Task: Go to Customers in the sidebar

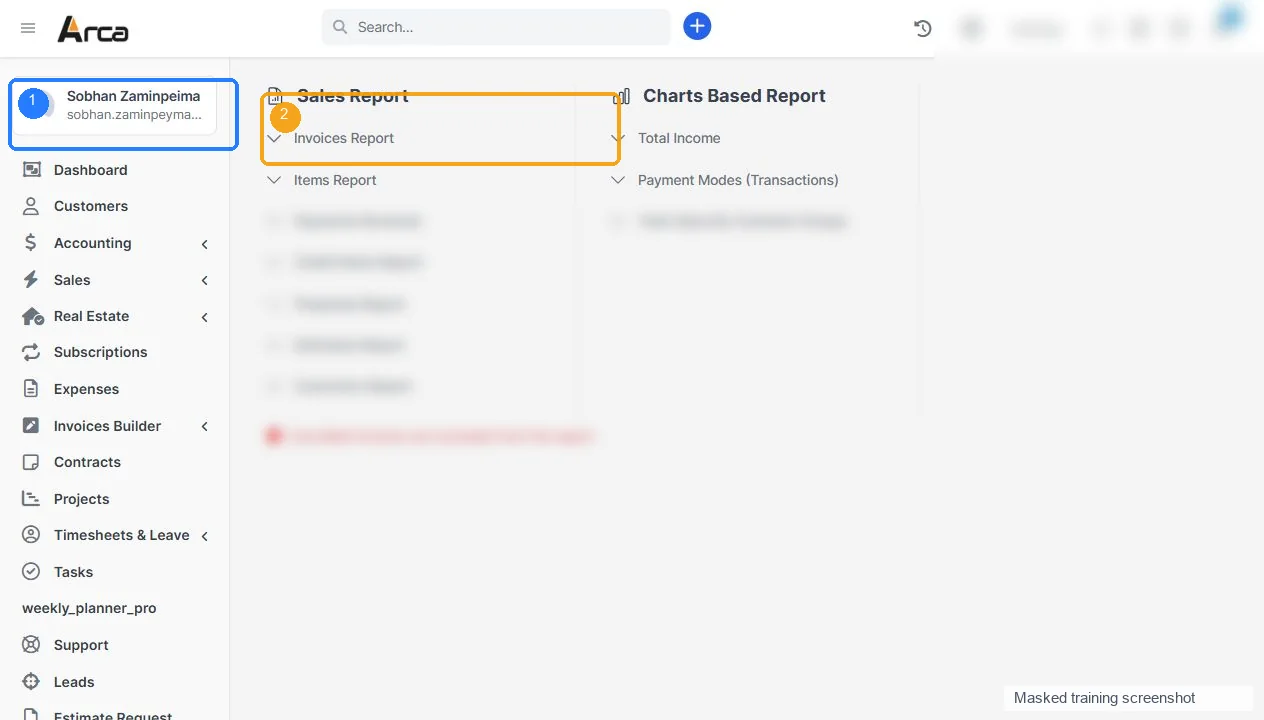Action: (x=115, y=206)
